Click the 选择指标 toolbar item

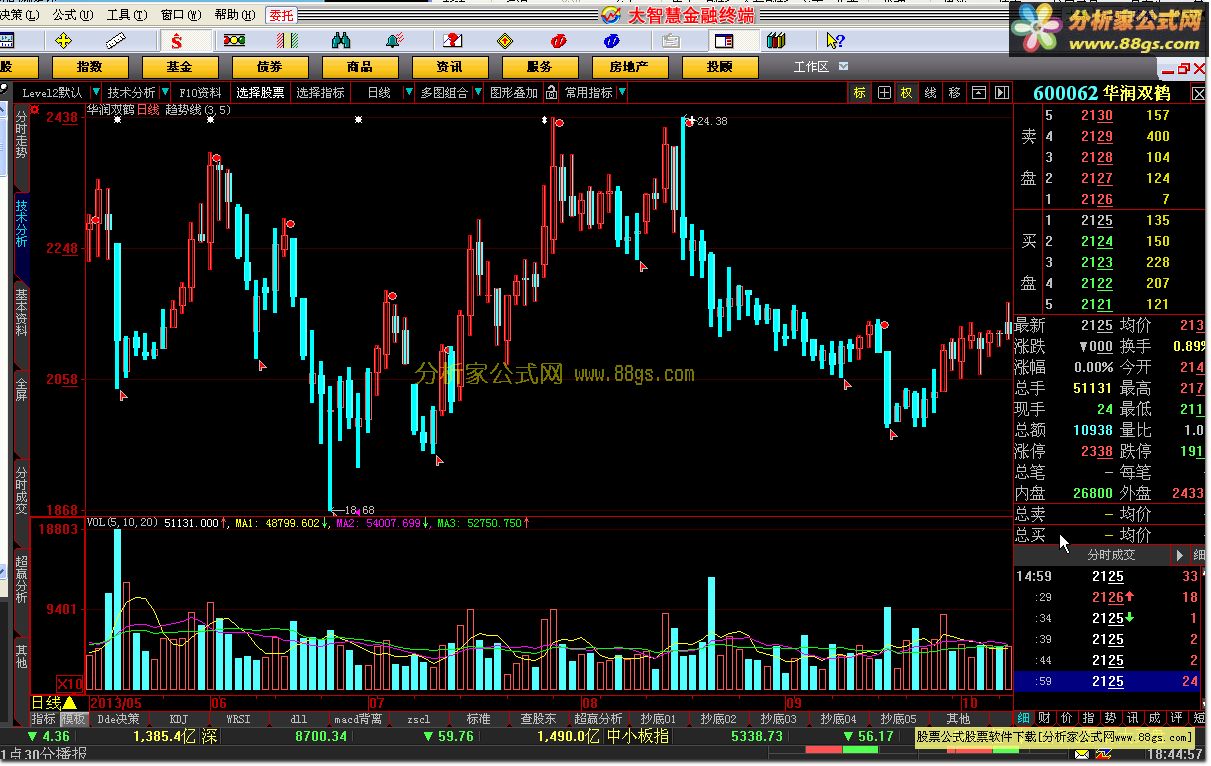pos(320,92)
